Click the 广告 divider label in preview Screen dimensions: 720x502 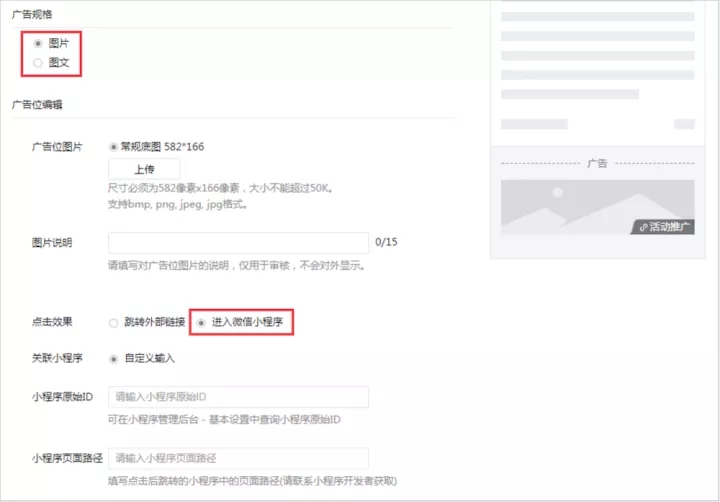tap(597, 162)
